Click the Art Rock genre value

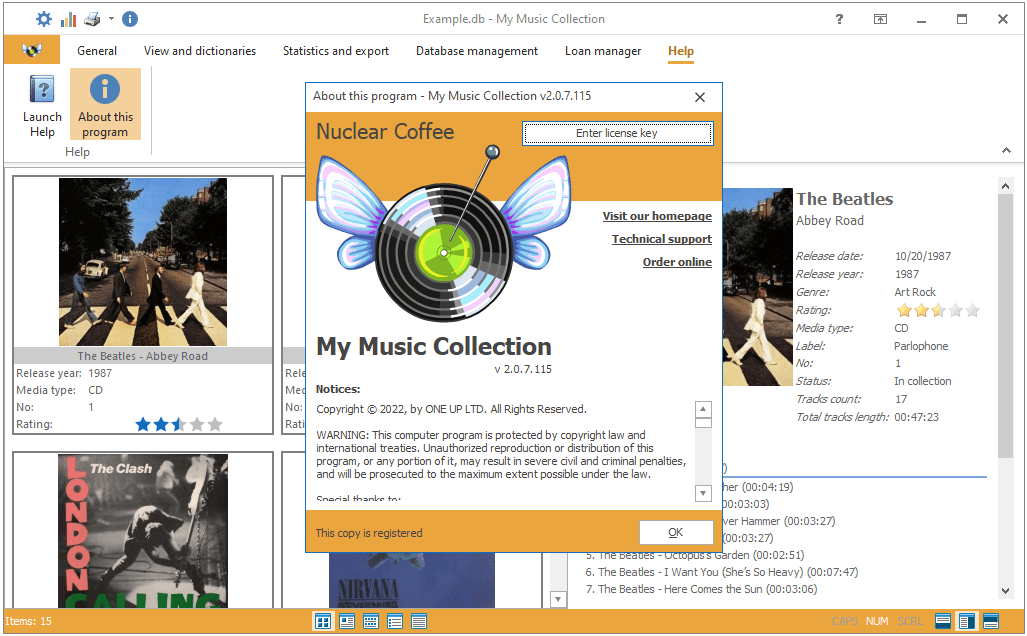(x=915, y=292)
